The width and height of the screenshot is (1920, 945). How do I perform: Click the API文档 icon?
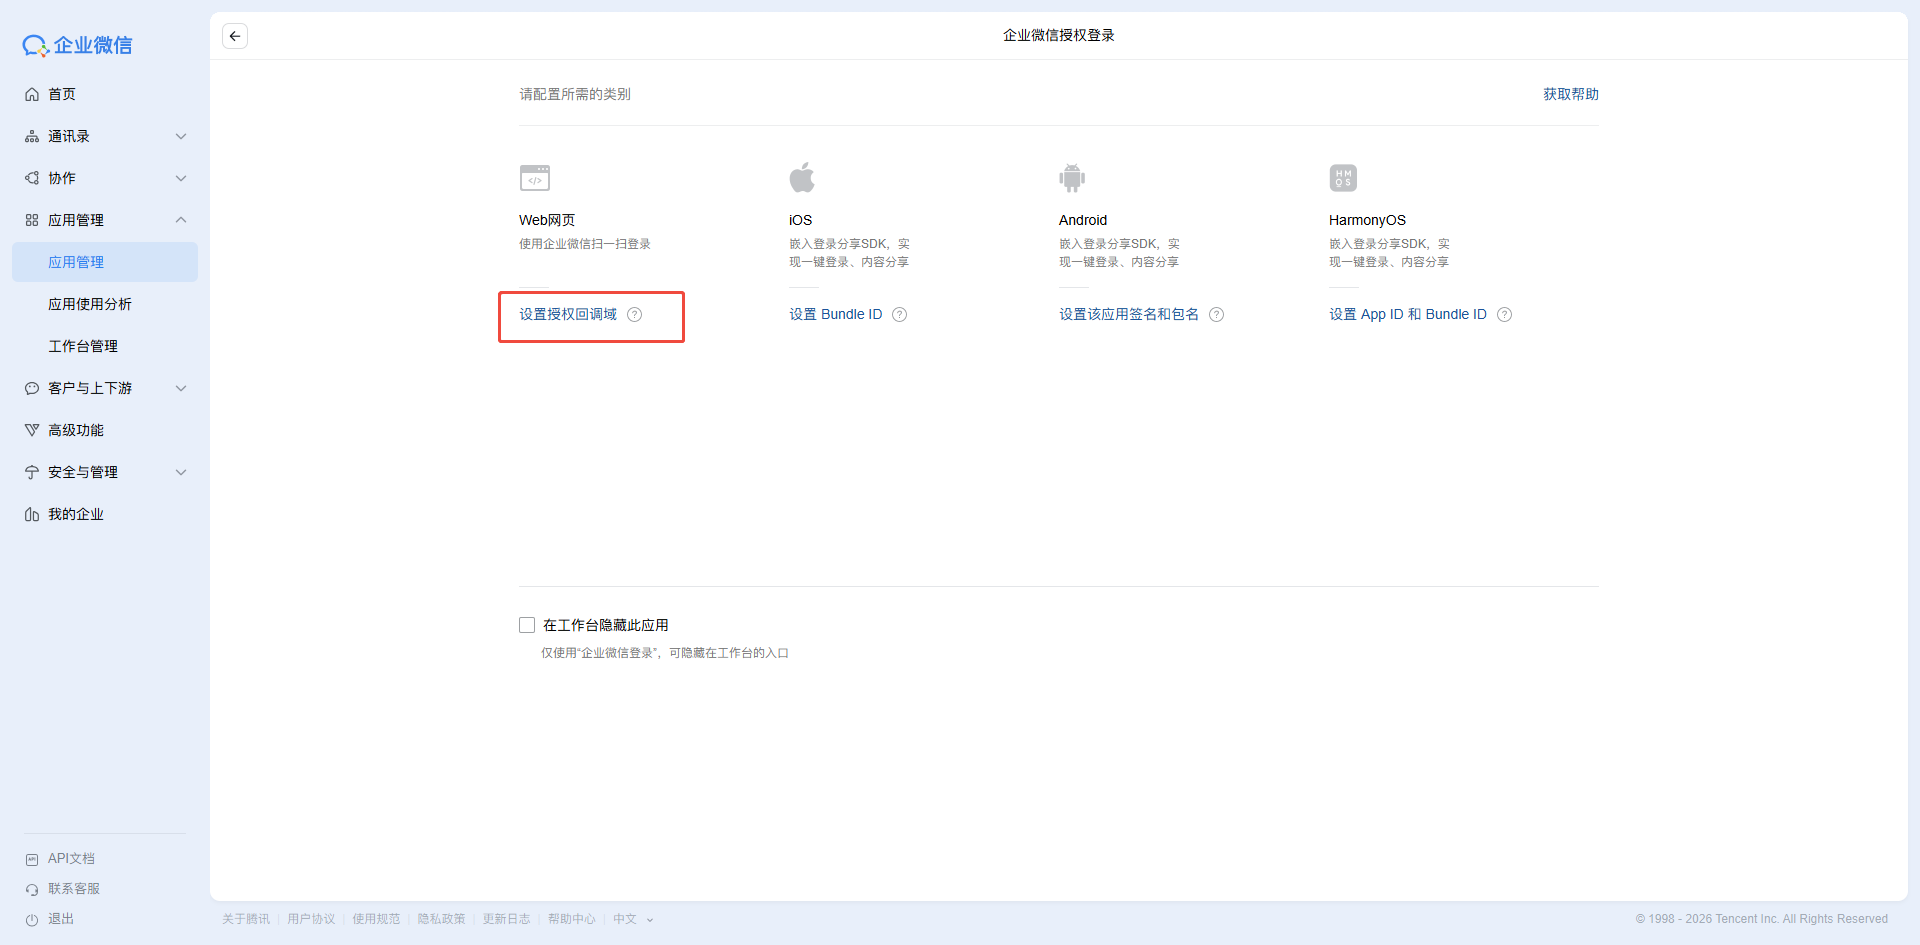click(32, 859)
